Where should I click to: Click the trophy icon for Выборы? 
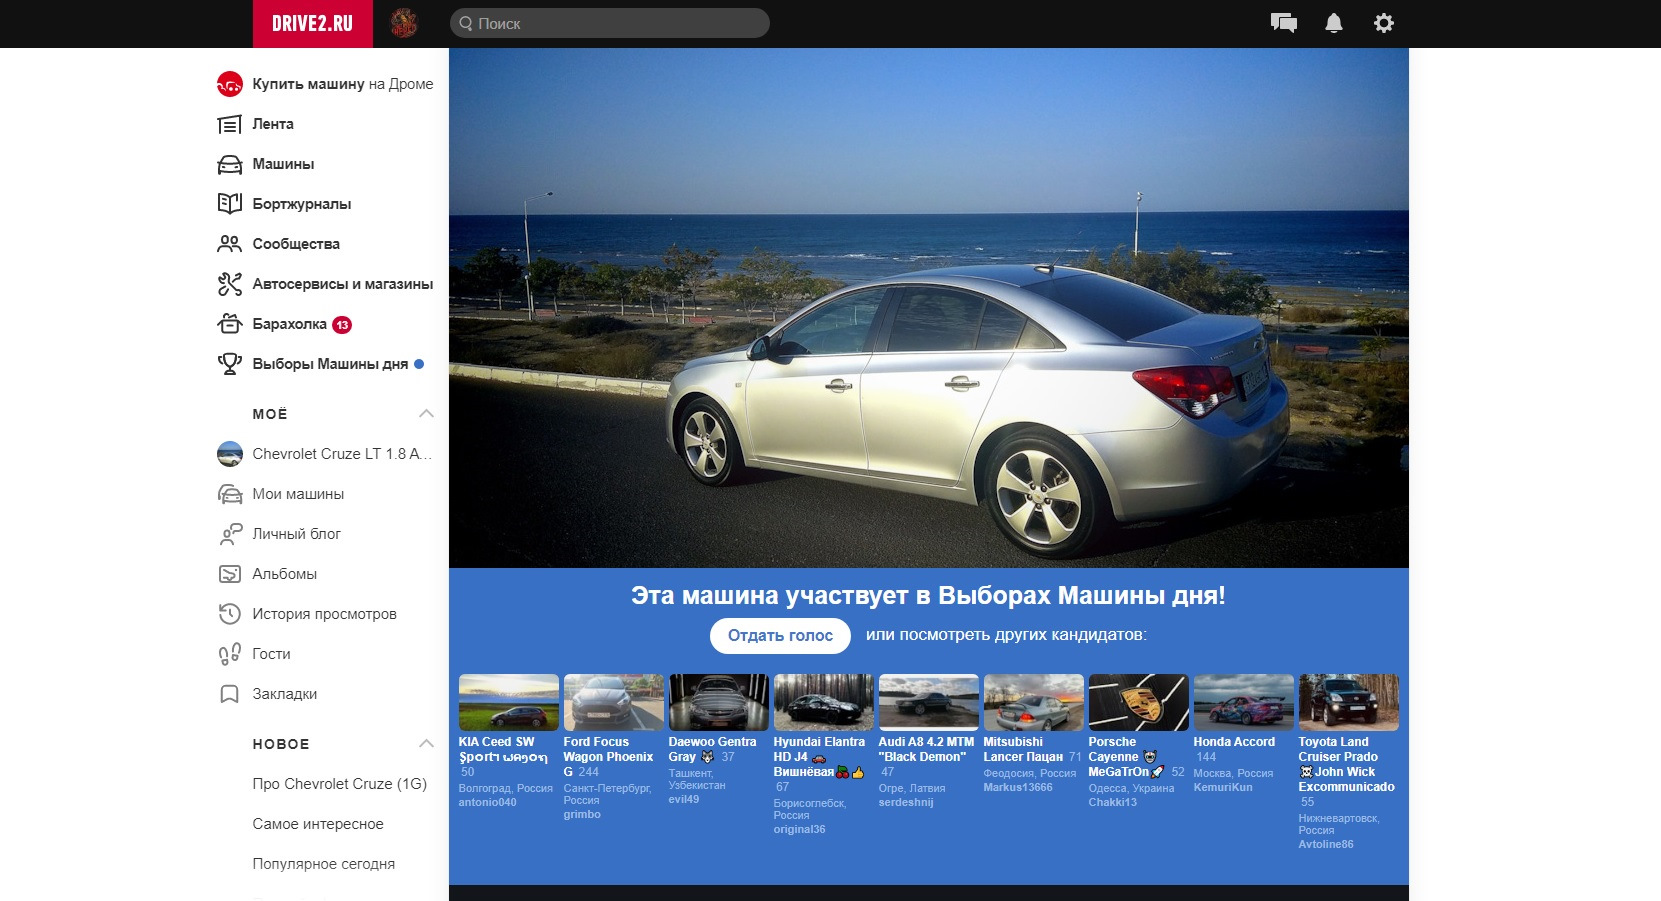click(x=230, y=364)
